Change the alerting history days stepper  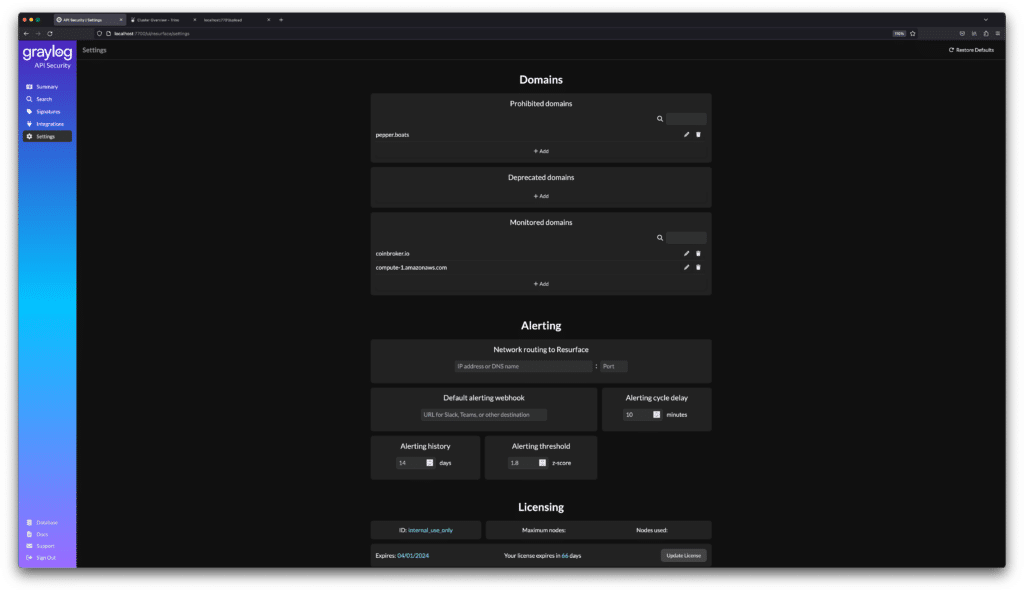point(429,463)
